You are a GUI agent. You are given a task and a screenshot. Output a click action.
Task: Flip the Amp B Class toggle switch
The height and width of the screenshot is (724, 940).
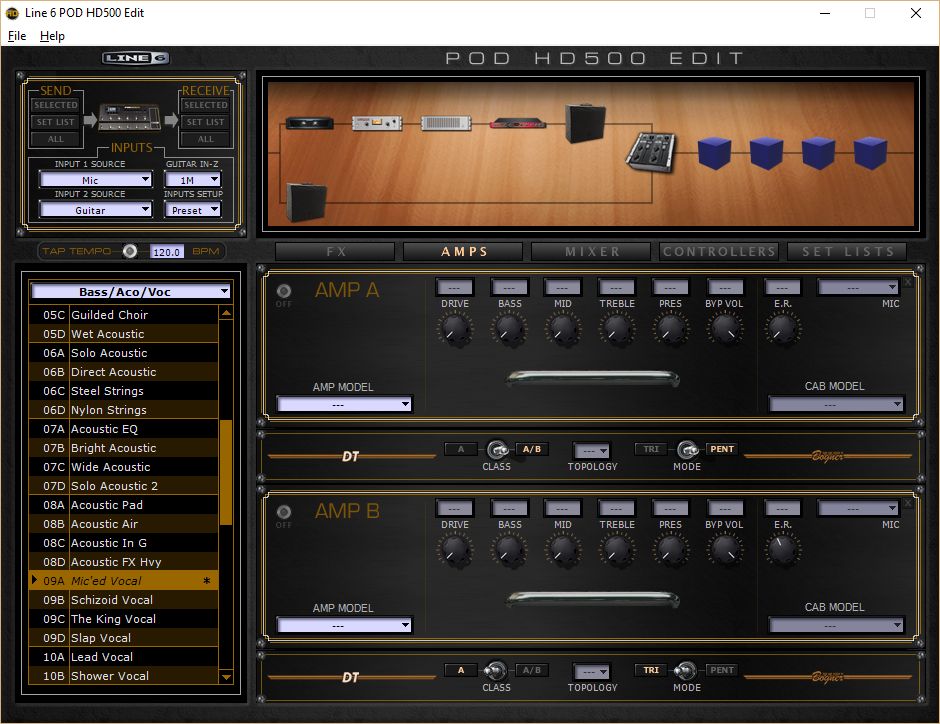click(496, 670)
